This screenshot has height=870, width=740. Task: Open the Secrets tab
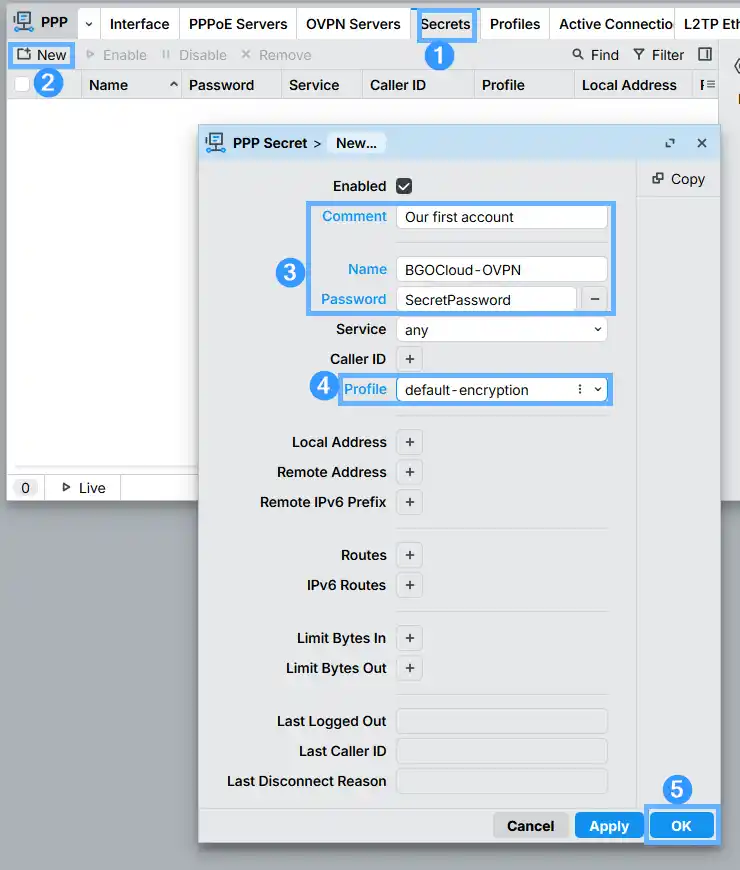click(x=445, y=24)
